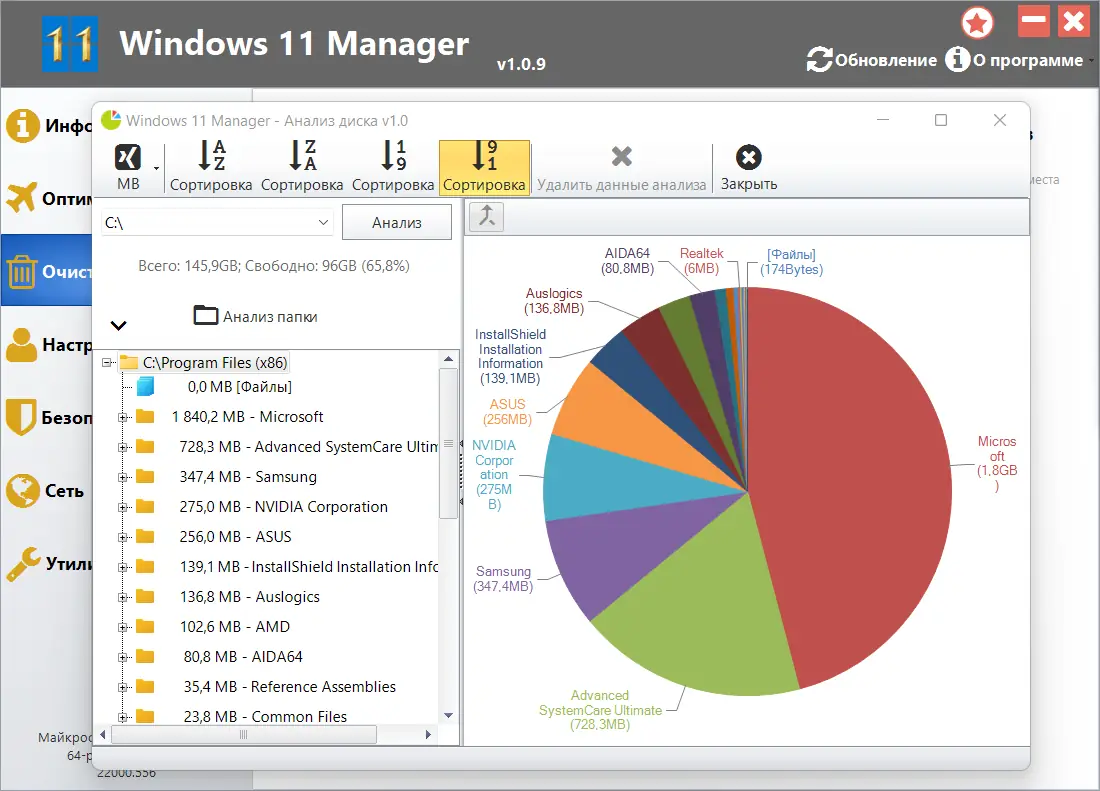Select 256,0 MB - ASUS row
Image resolution: width=1100 pixels, height=791 pixels.
pyautogui.click(x=235, y=536)
